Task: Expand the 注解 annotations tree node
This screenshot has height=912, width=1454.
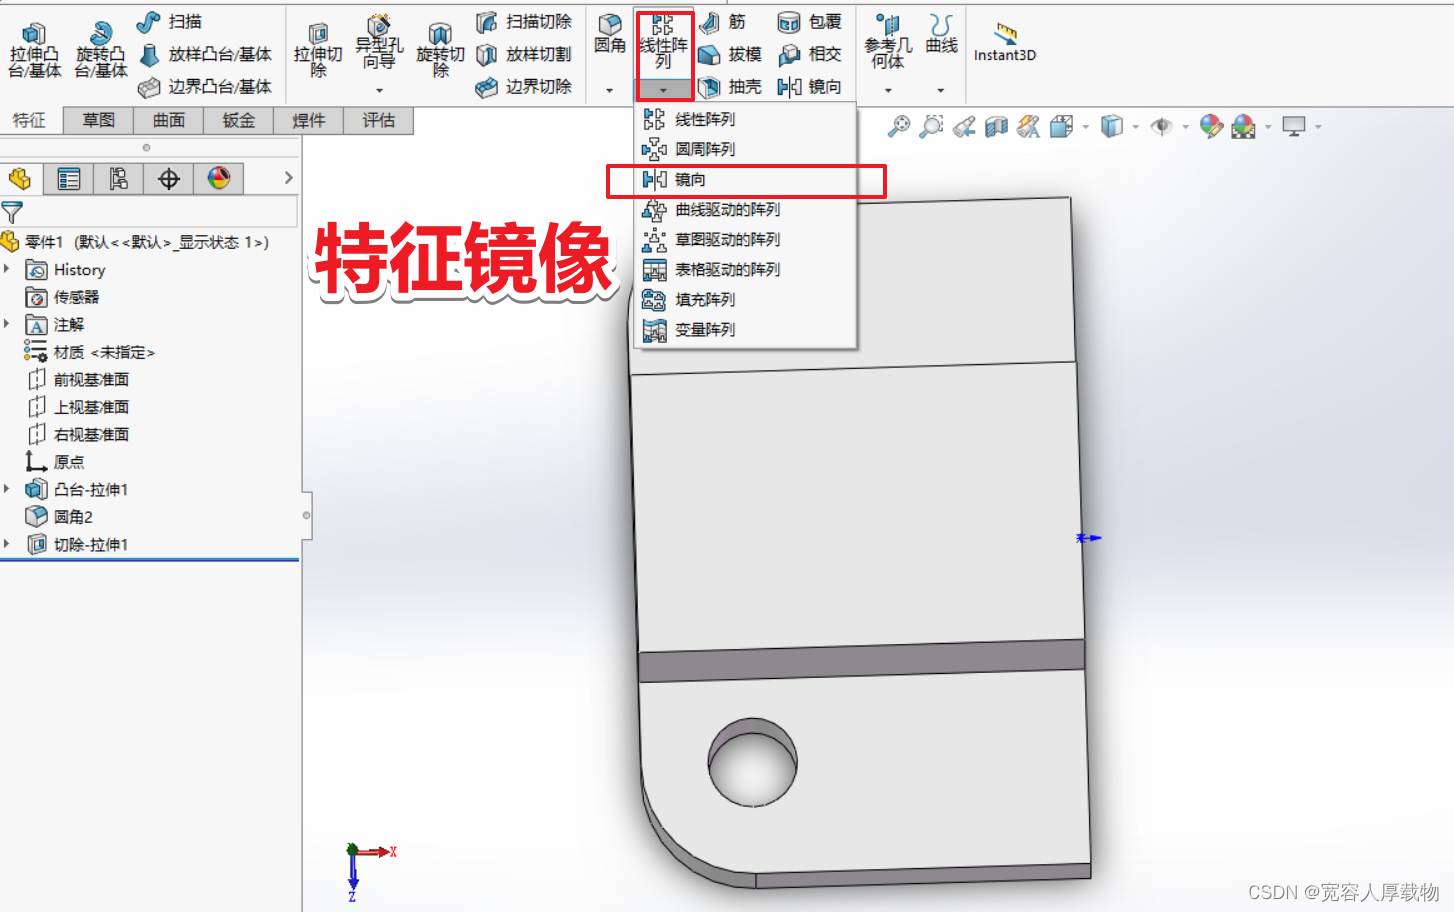Action: (7, 324)
